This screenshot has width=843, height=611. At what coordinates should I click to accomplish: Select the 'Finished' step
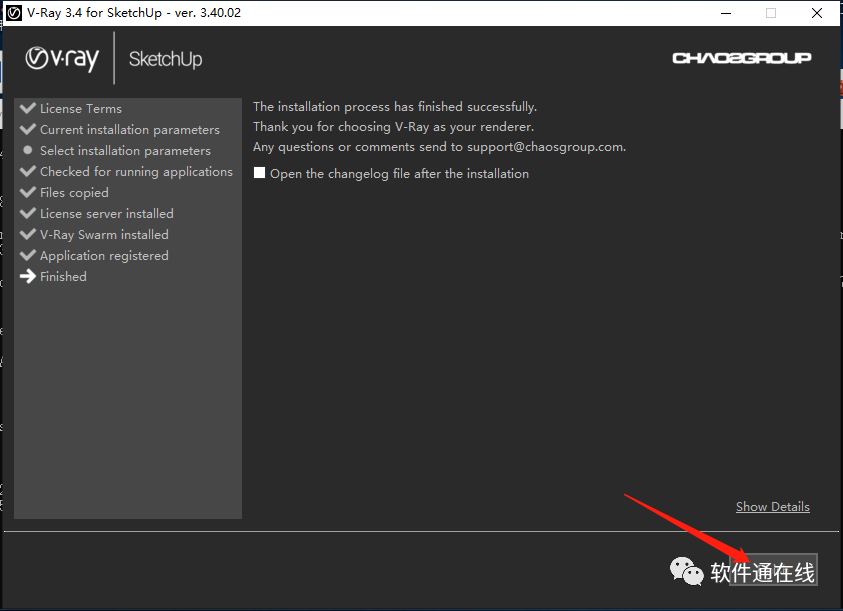coord(63,276)
